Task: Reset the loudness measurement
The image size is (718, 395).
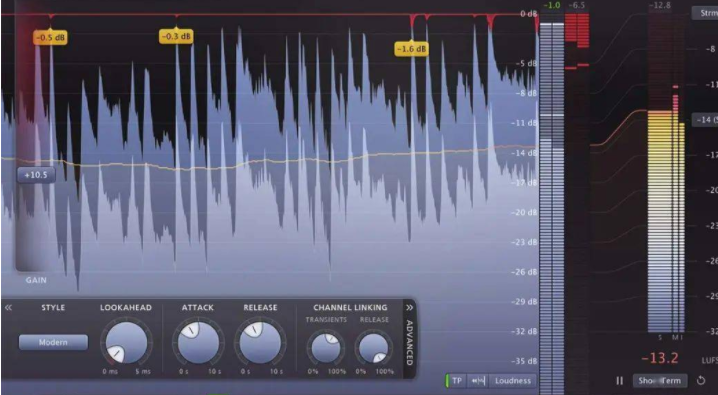Action: coord(701,381)
